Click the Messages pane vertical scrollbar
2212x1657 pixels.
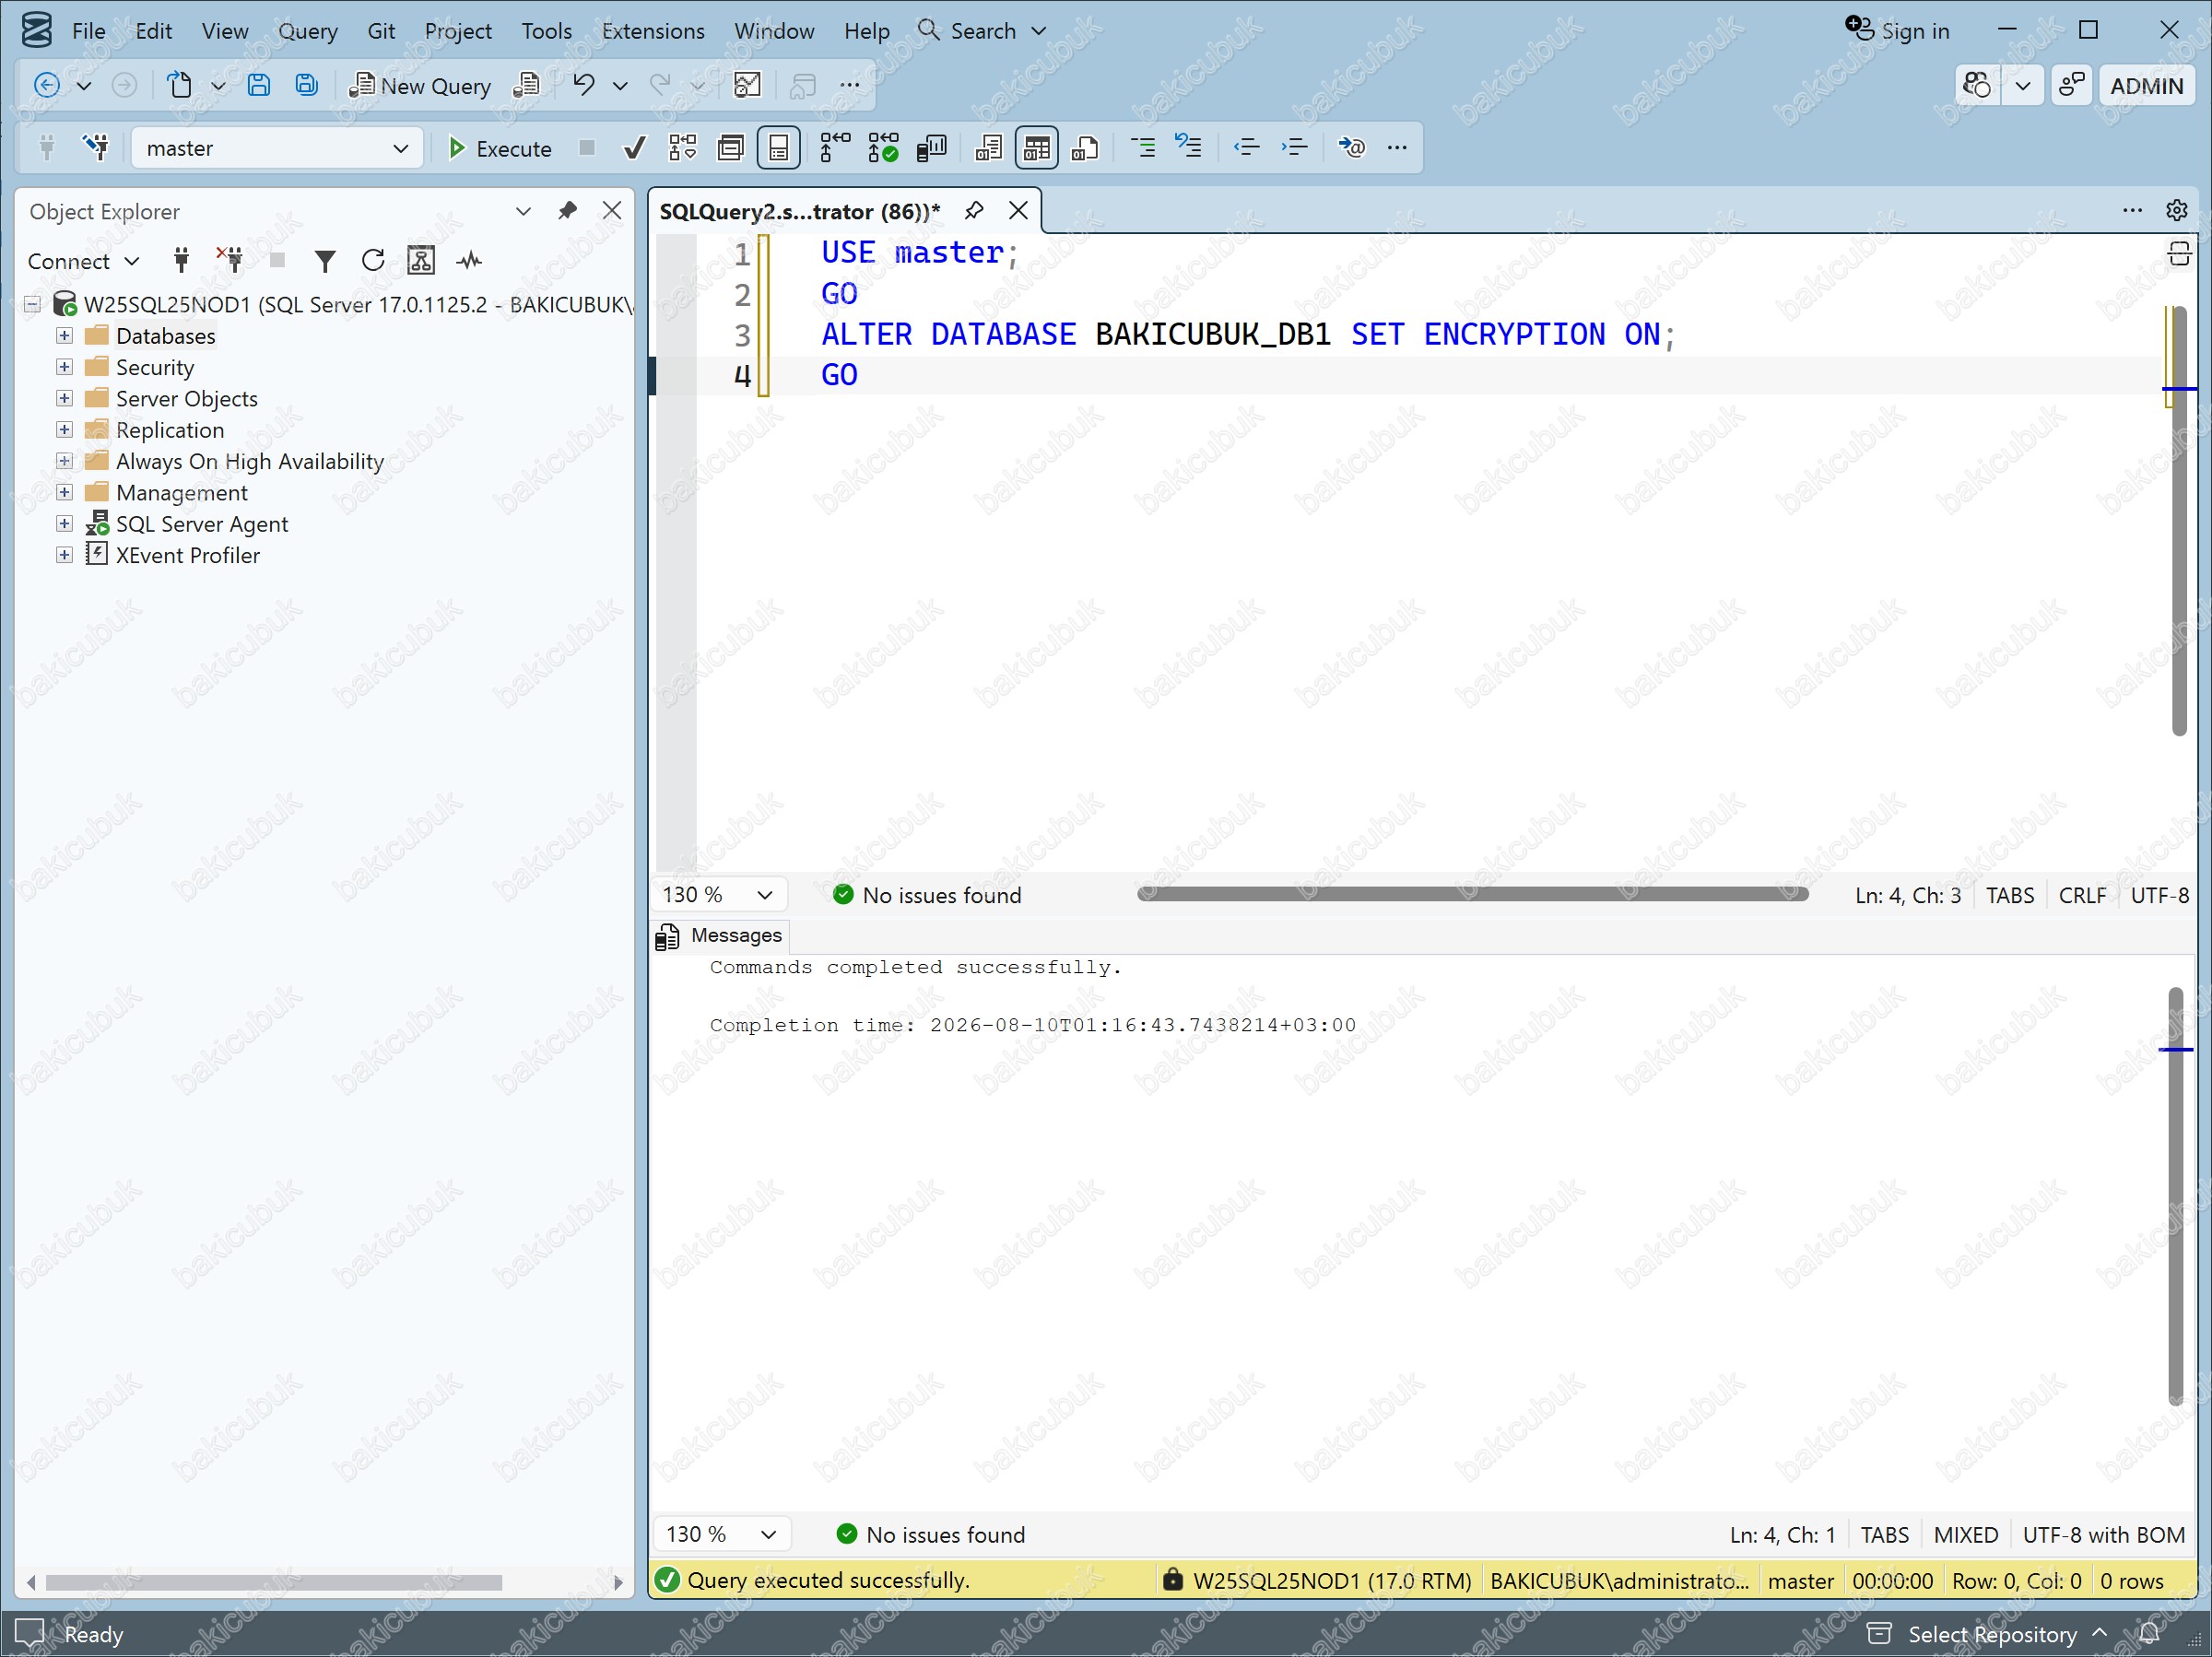click(2176, 1196)
